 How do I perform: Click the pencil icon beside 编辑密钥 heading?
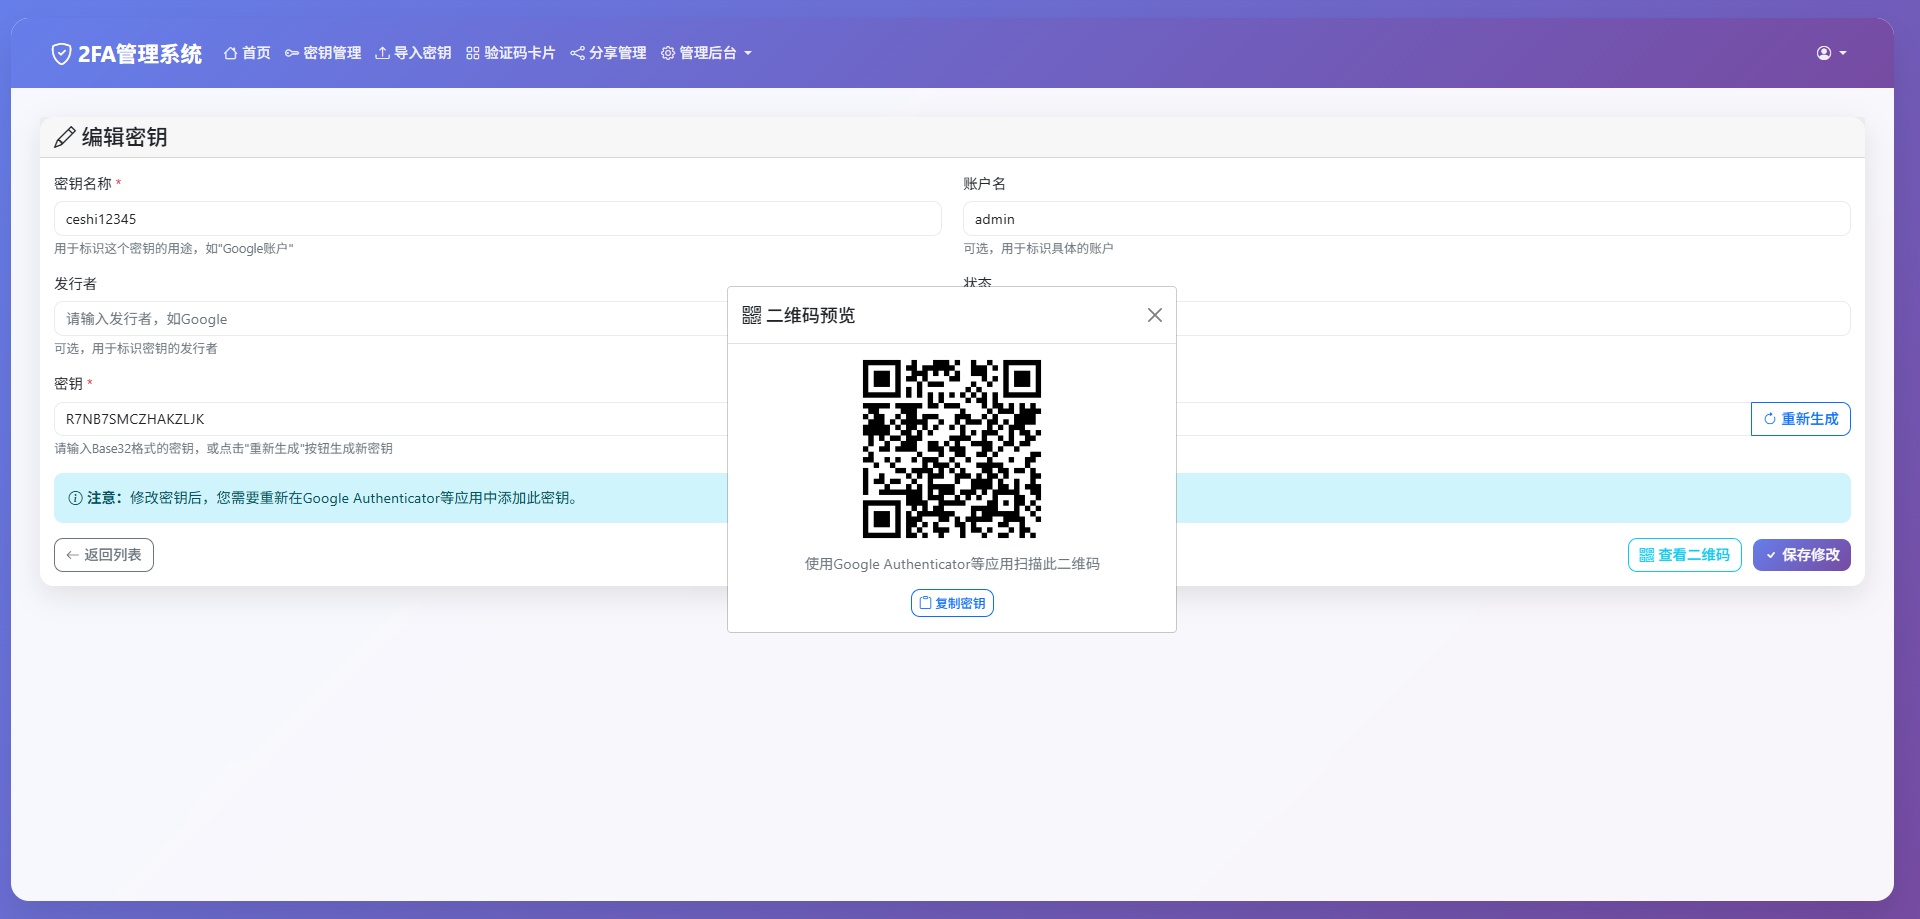tap(66, 137)
